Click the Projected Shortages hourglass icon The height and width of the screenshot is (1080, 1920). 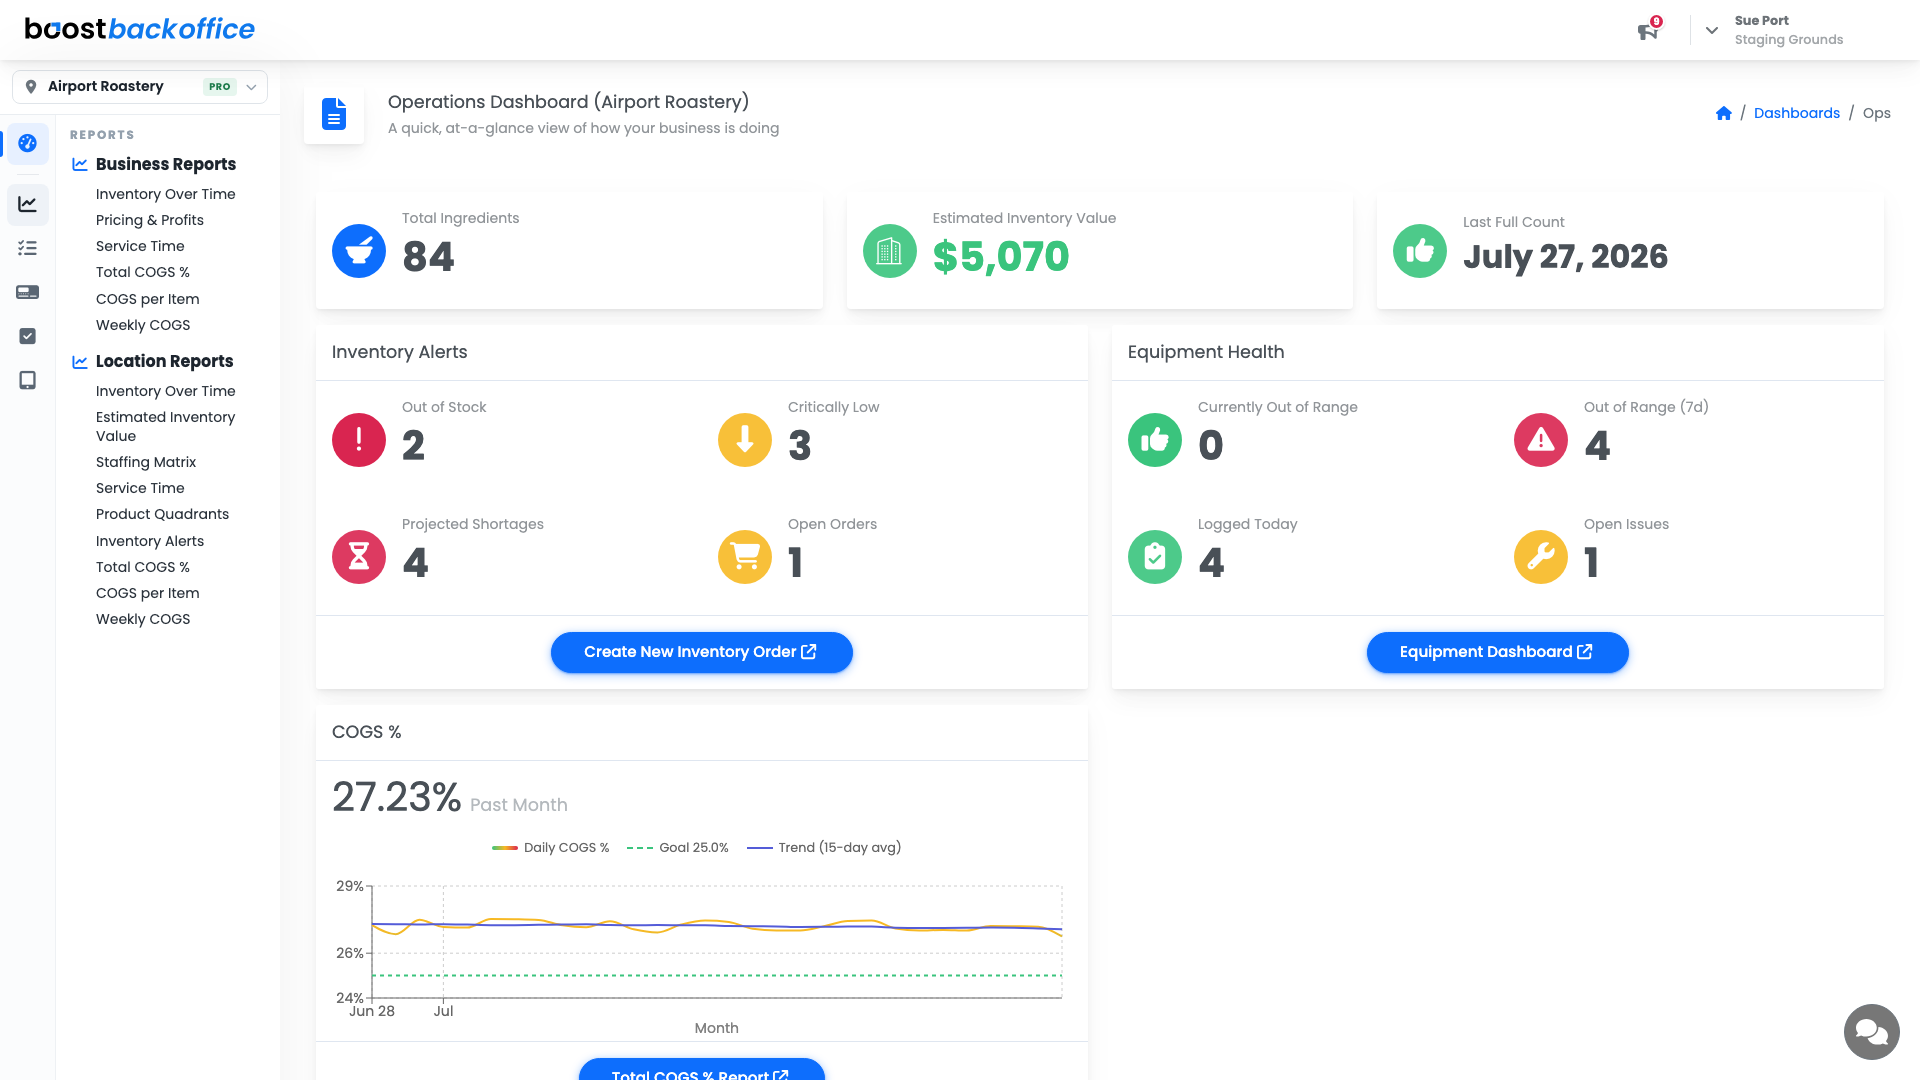click(359, 557)
